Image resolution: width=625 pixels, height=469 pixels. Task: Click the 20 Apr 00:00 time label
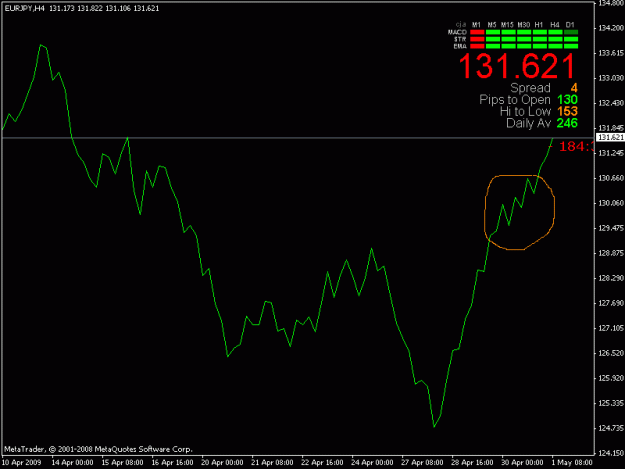coord(222,463)
